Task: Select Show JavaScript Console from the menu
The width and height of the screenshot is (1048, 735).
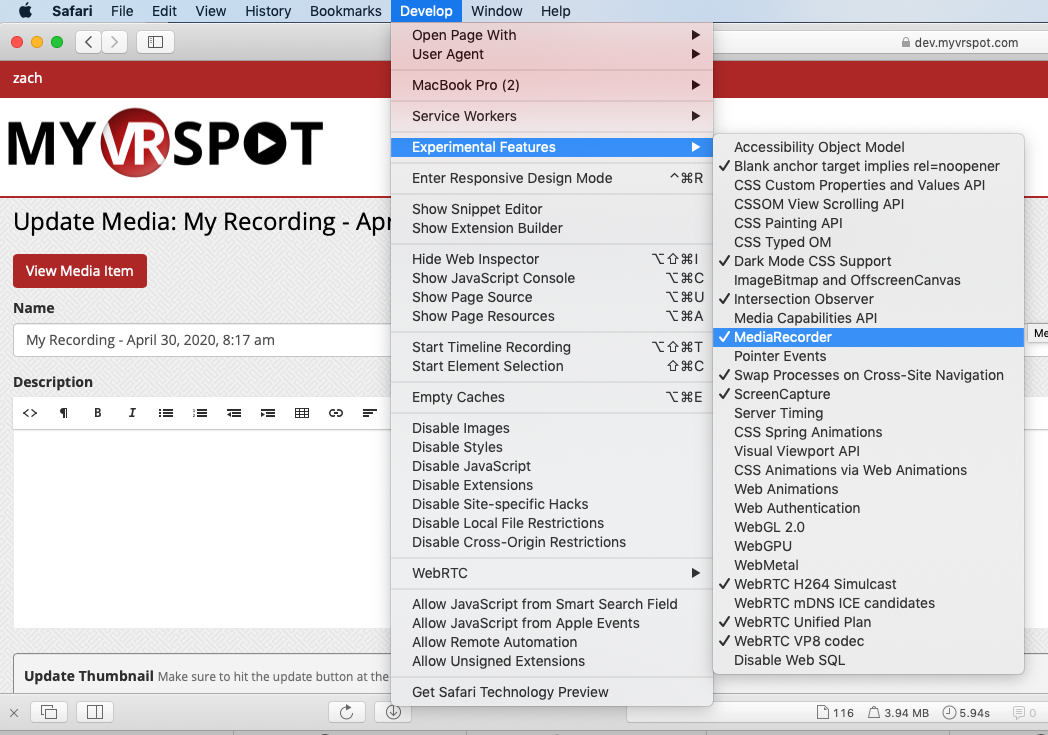Action: point(492,278)
